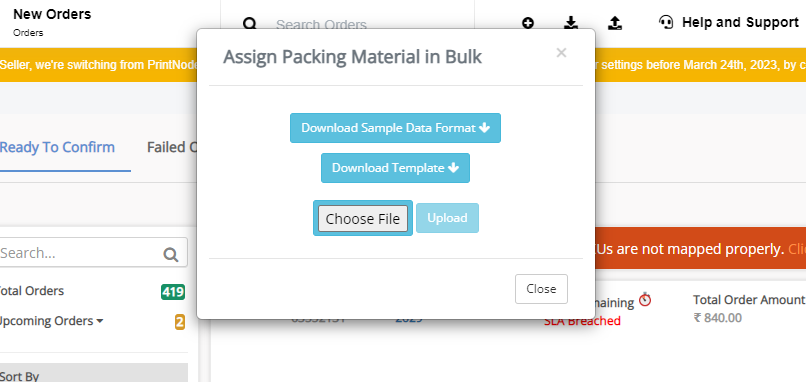Click the red SLA stopwatch icon

click(645, 299)
